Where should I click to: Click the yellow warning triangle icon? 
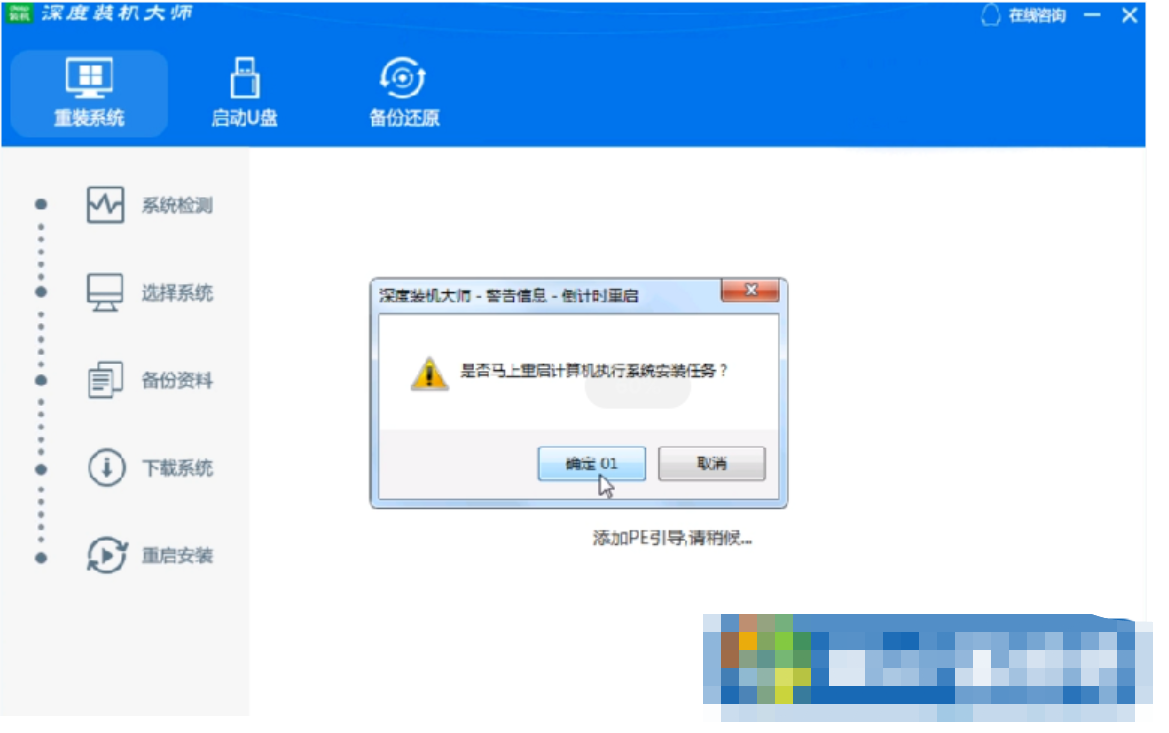click(429, 374)
